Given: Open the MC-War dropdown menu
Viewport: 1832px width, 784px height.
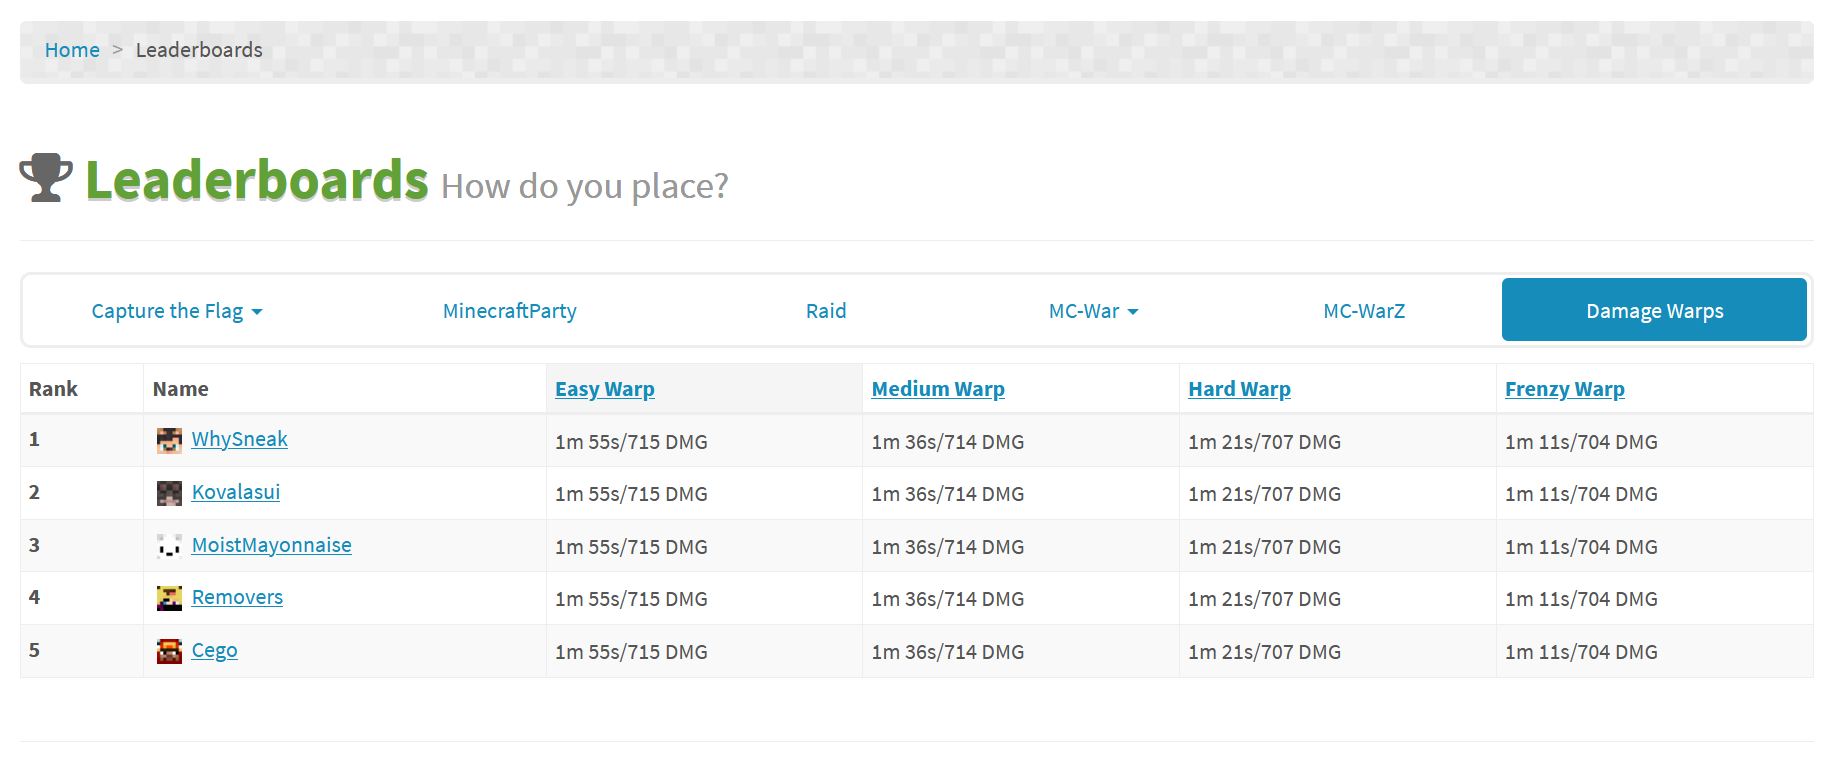Looking at the screenshot, I should tap(1092, 311).
